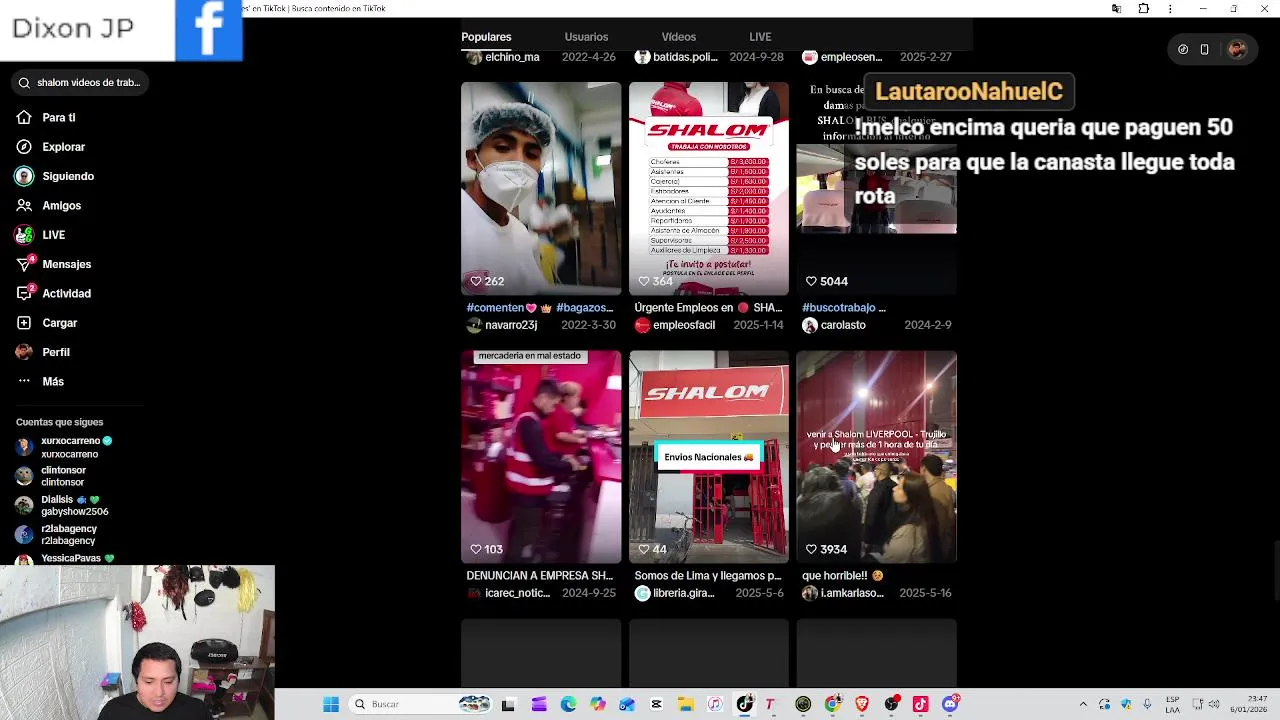Open followed account r2labagency
This screenshot has height=720, width=1280.
(57, 535)
